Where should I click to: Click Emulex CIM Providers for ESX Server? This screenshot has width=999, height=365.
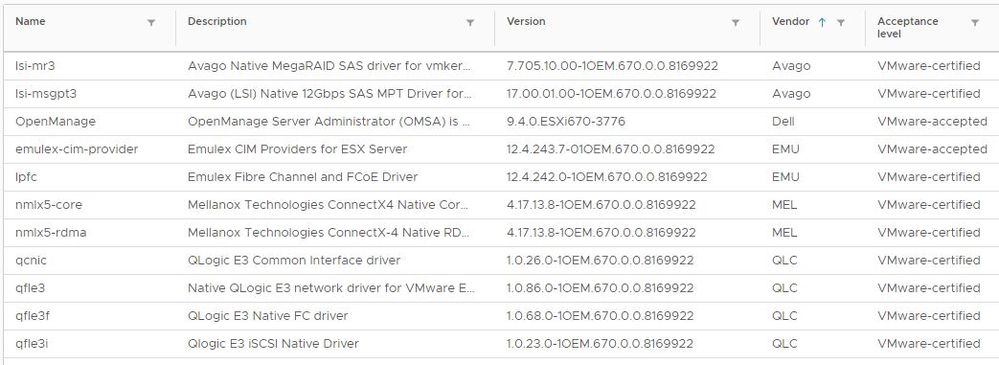[x=298, y=149]
